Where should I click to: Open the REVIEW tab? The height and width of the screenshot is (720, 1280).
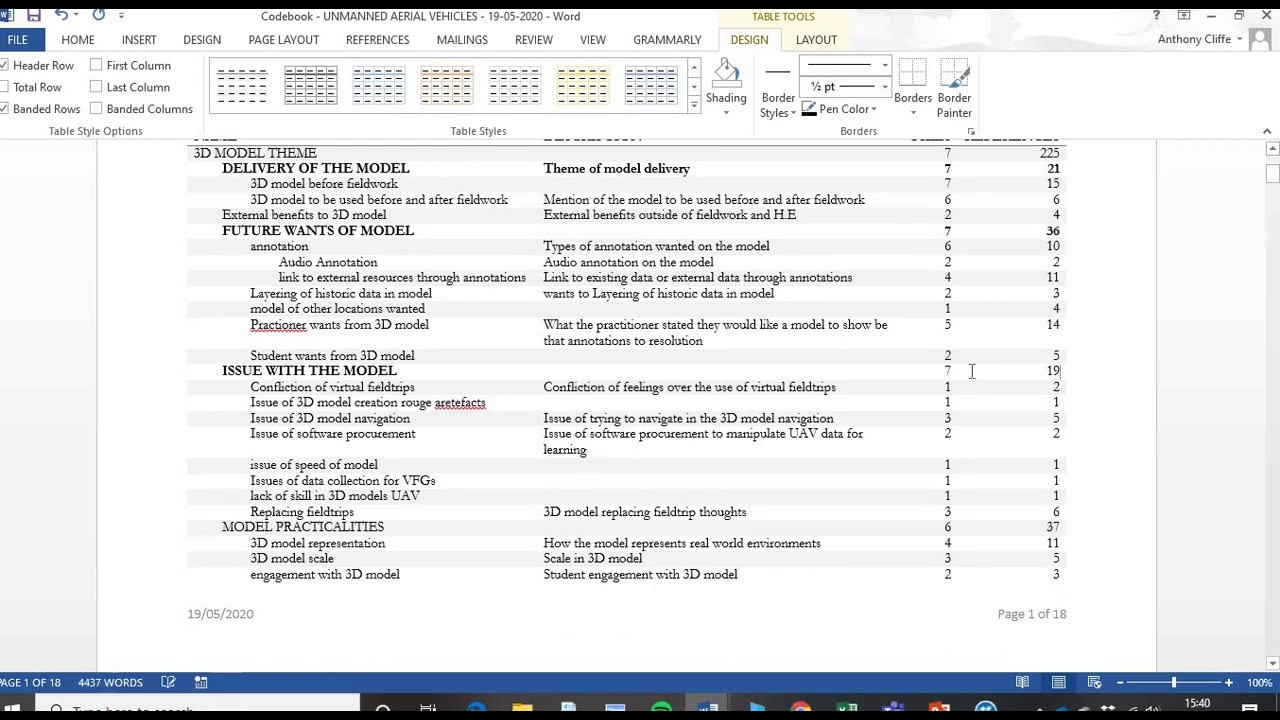click(534, 40)
